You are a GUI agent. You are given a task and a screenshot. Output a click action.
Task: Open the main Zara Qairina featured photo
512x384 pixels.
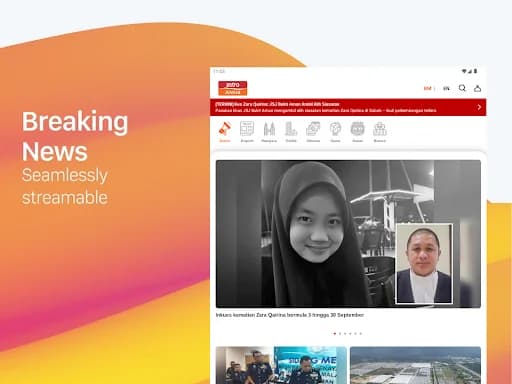[348, 234]
